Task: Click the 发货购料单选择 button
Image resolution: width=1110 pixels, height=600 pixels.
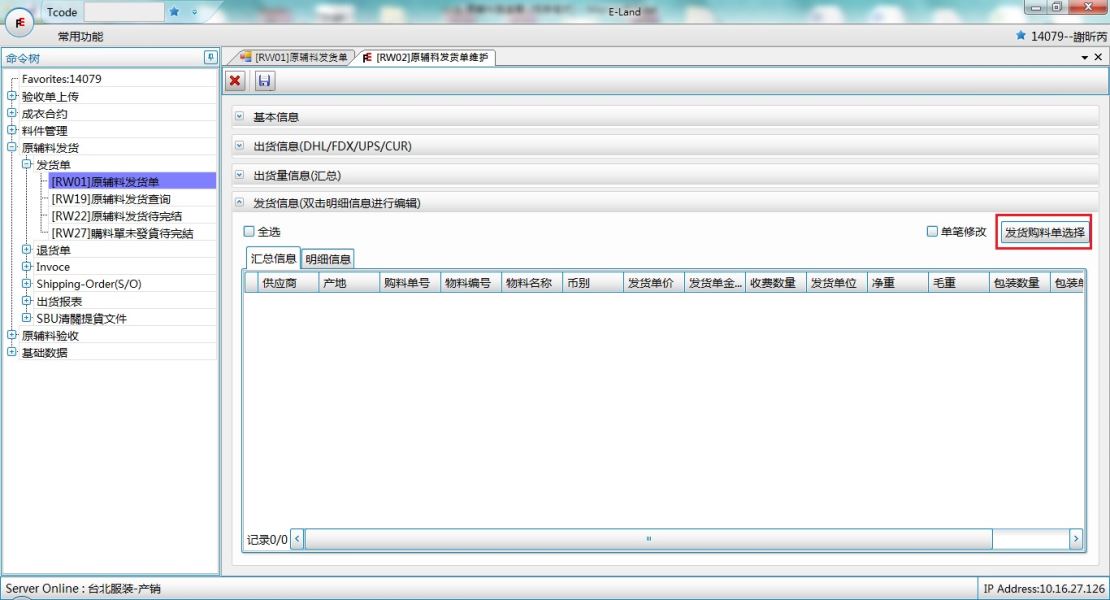Action: [x=1044, y=232]
